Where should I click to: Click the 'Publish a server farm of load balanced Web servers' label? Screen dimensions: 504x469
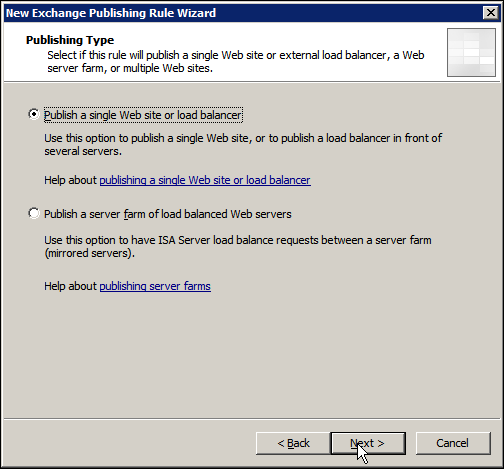tap(168, 214)
